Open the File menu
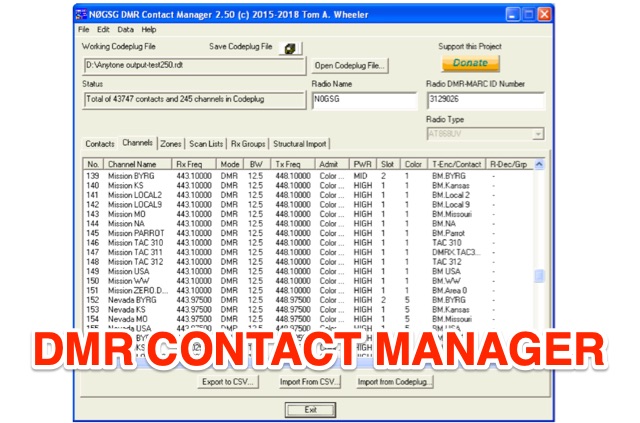 tap(84, 29)
